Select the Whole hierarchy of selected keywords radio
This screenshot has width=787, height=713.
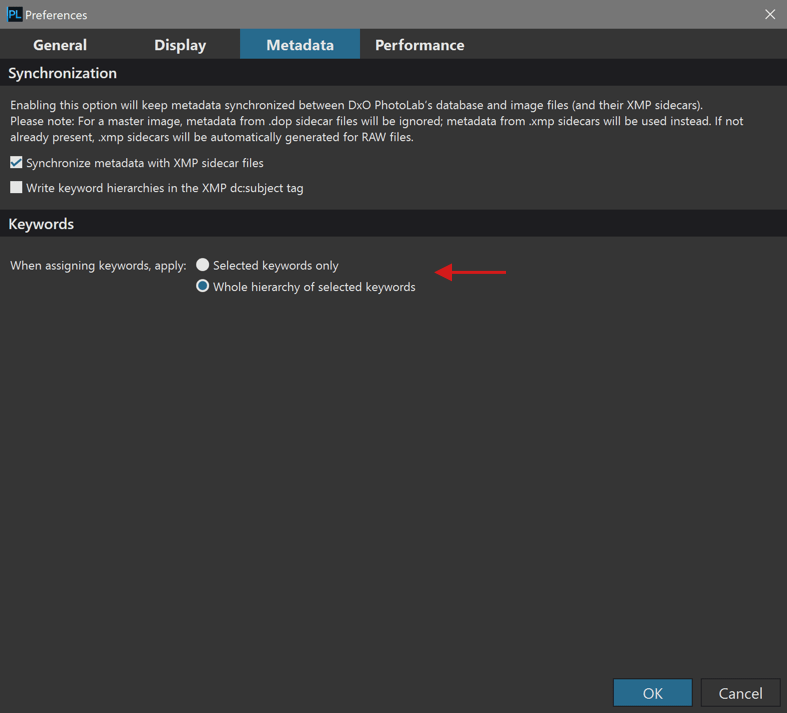(202, 286)
